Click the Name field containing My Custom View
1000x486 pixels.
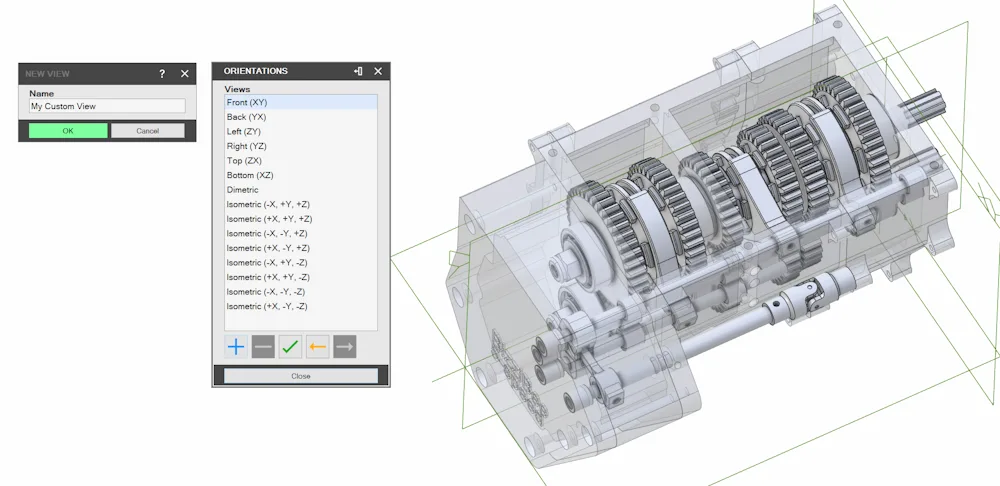107,106
